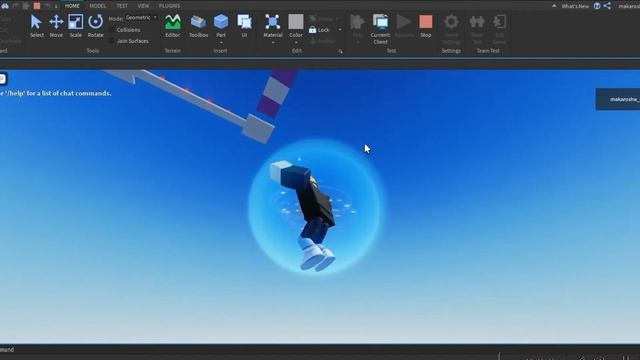Screen dimensions: 640x360
Task: Open the Toolbox panel
Action: pos(198,26)
